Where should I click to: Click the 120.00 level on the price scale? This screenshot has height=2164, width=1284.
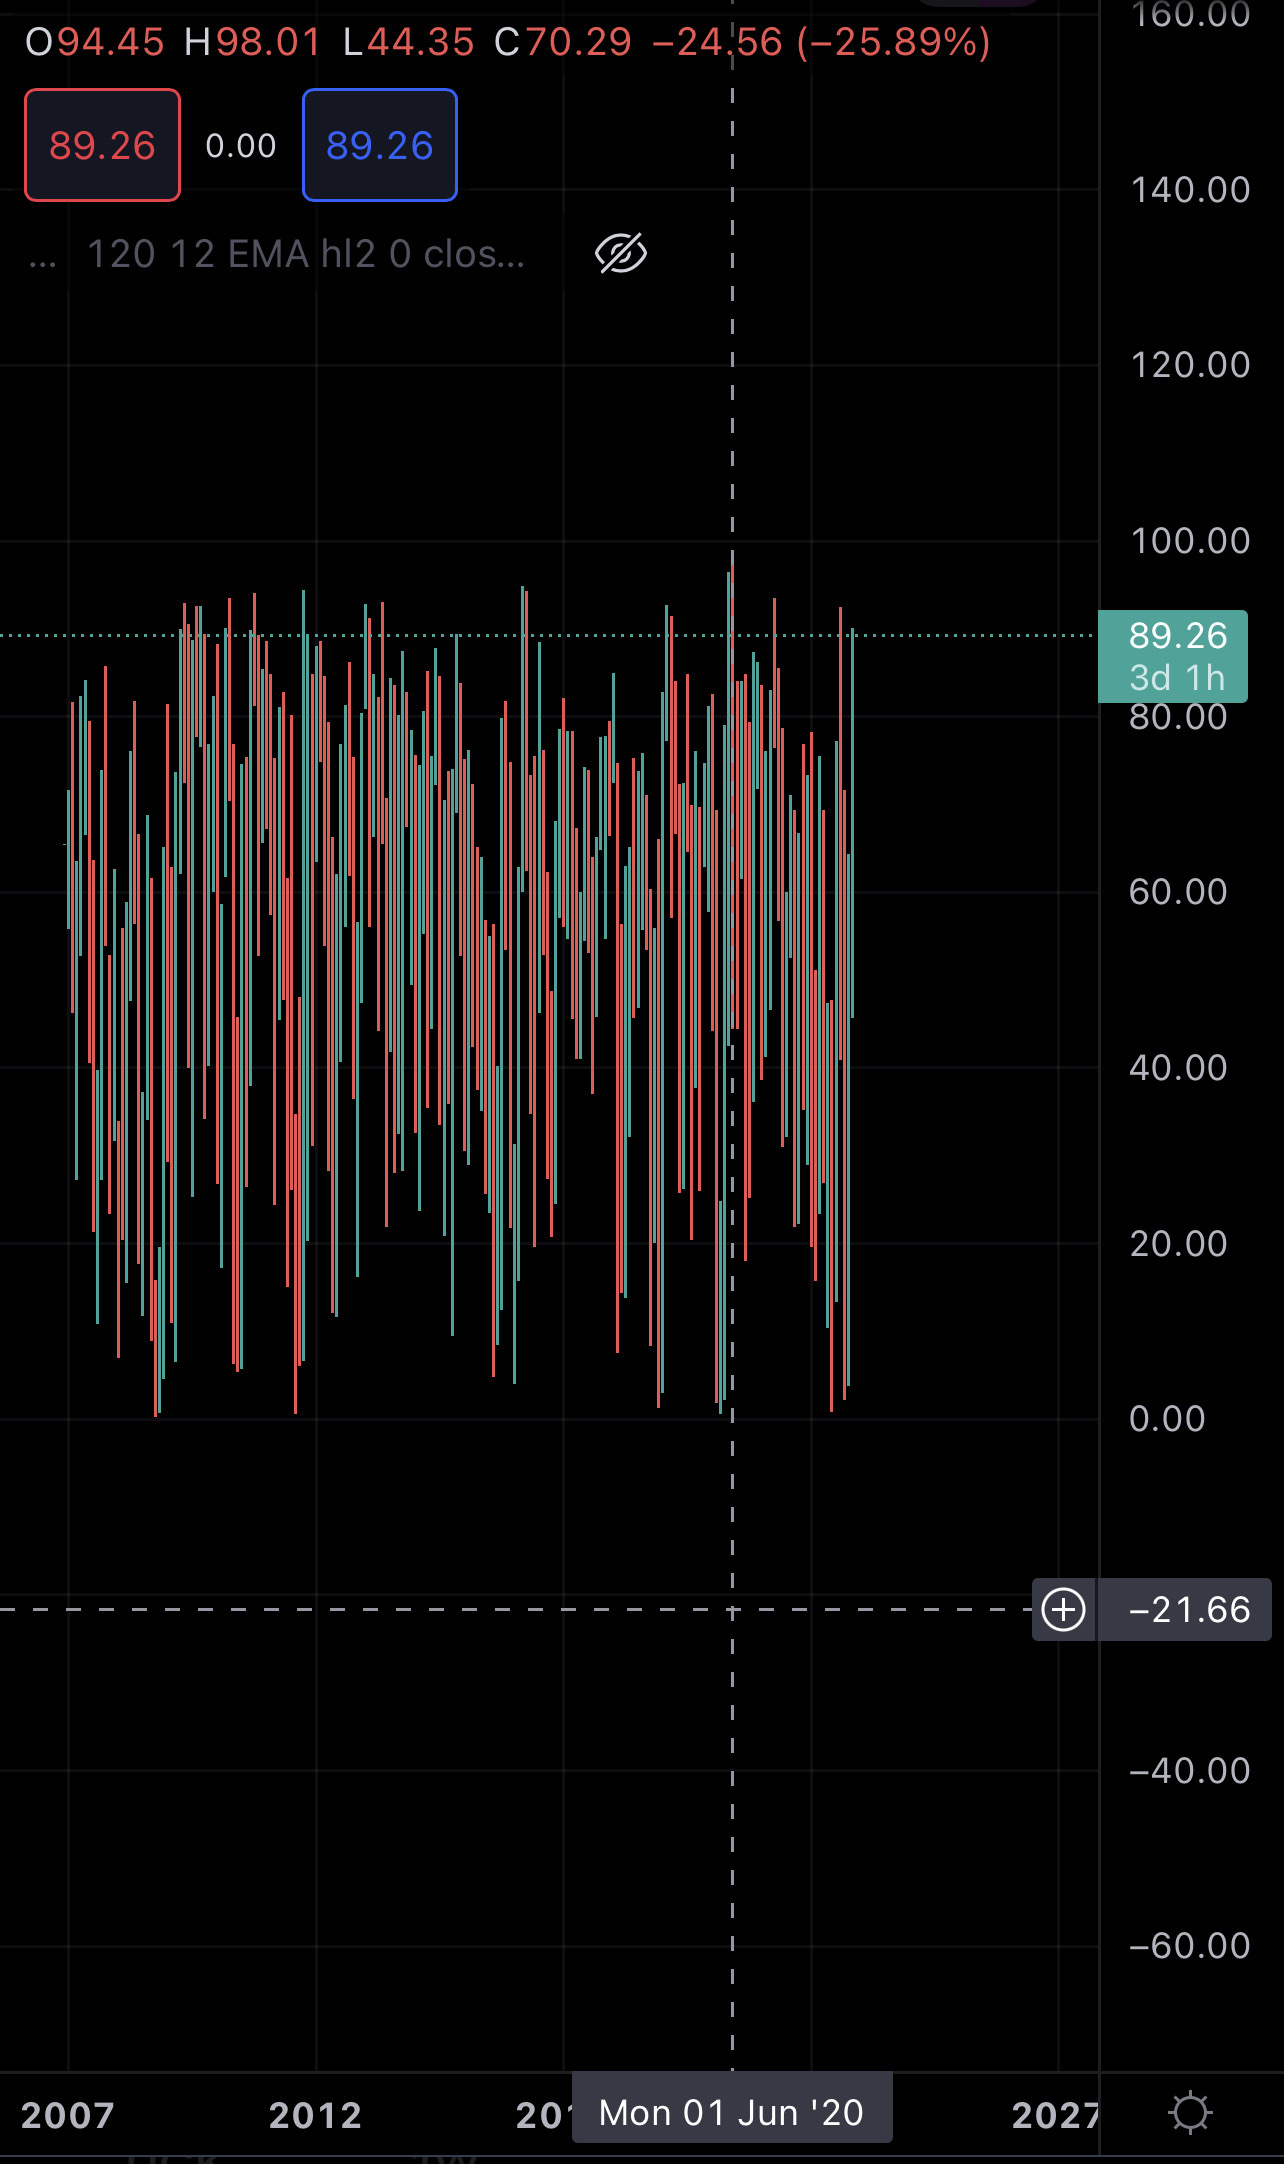coord(1190,365)
